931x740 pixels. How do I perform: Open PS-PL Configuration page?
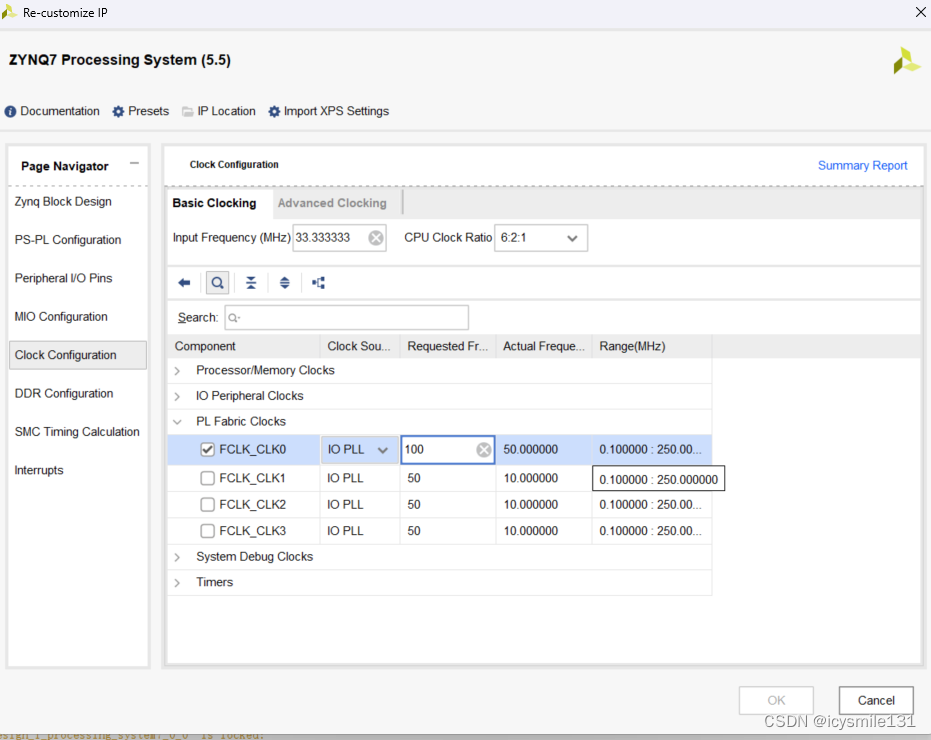(68, 240)
